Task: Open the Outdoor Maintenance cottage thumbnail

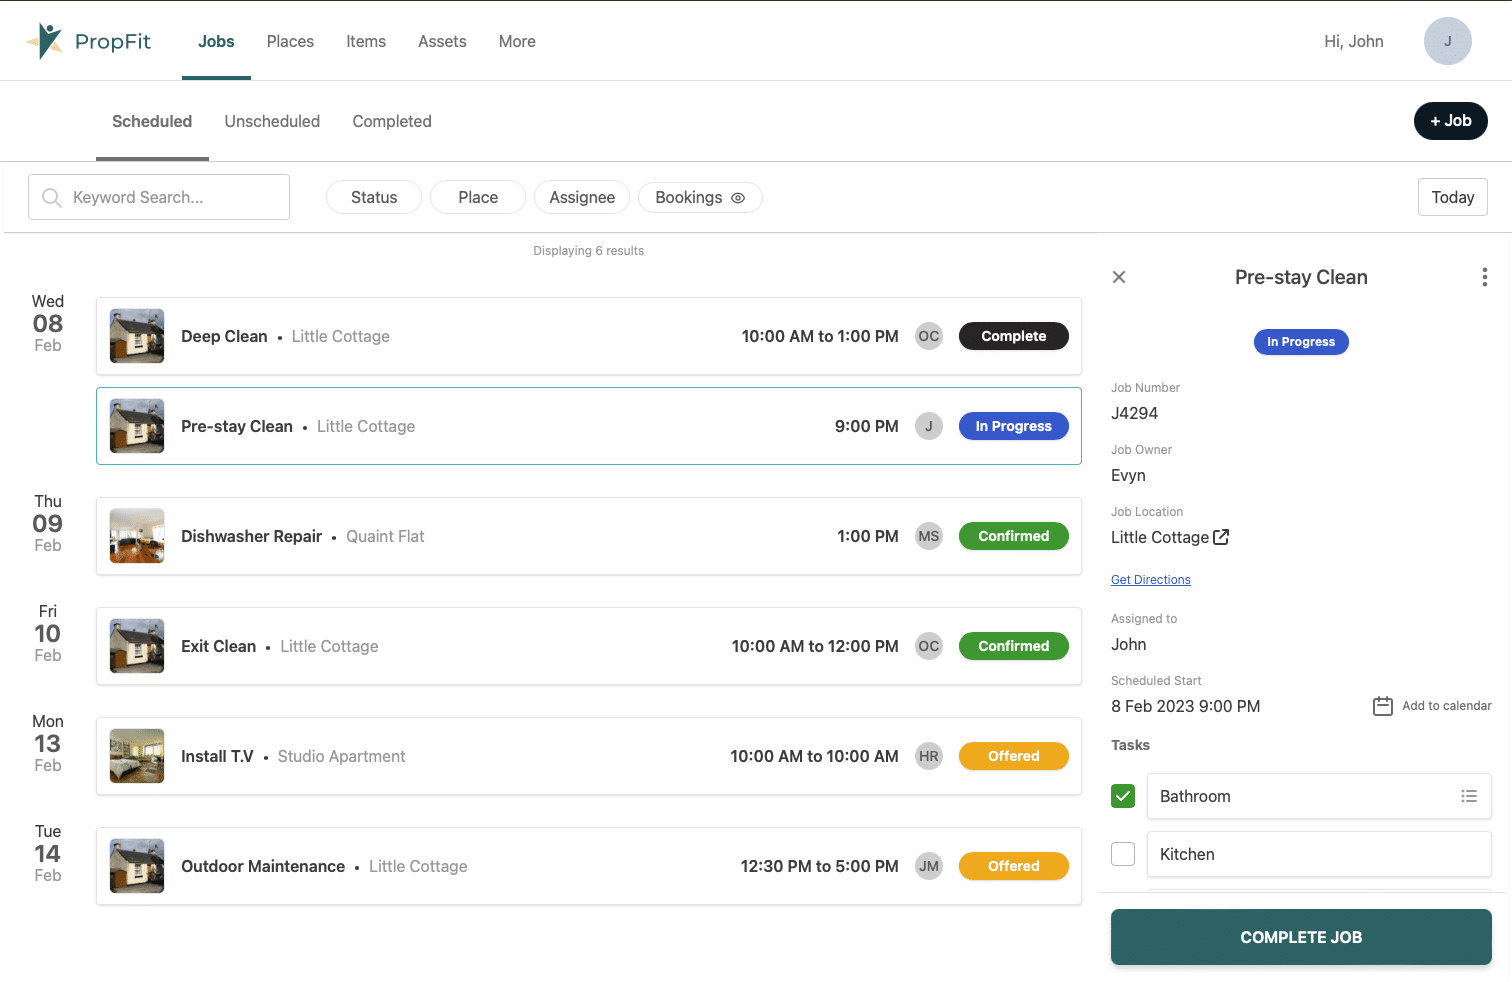Action: [x=137, y=866]
